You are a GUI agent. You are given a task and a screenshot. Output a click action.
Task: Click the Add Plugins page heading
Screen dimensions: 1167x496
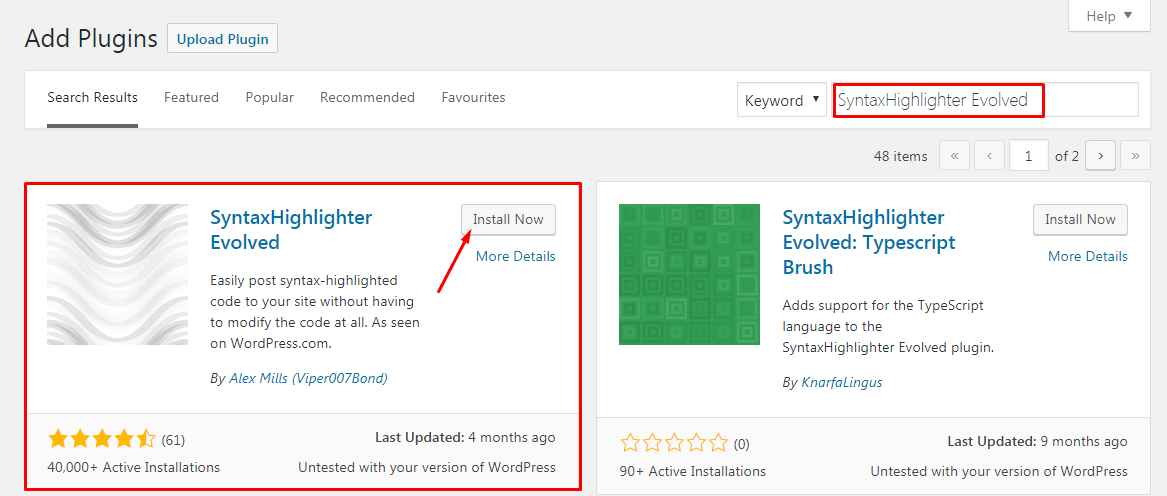point(91,39)
